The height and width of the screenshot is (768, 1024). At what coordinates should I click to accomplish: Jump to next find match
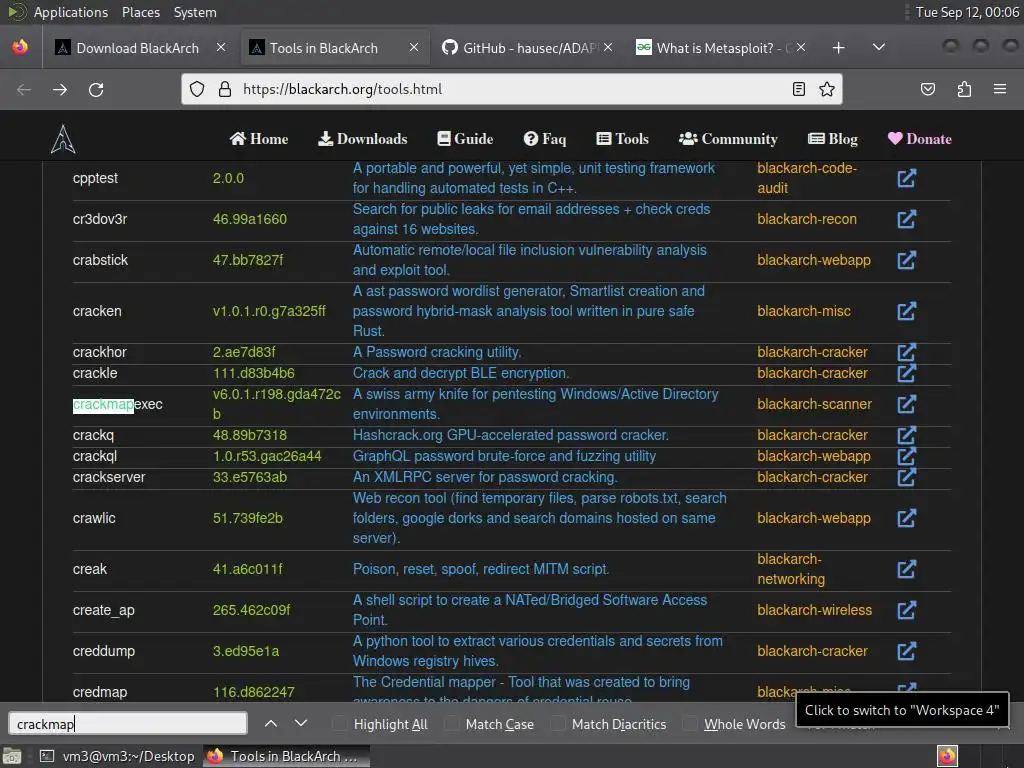300,724
